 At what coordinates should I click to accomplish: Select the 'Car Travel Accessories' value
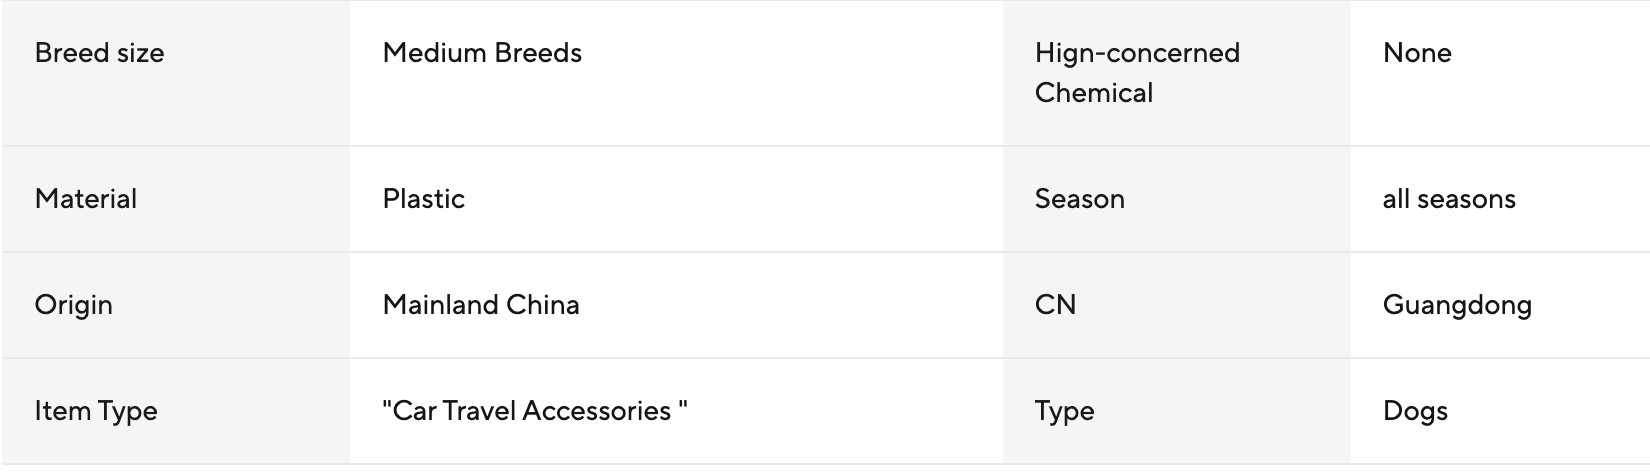tap(535, 411)
